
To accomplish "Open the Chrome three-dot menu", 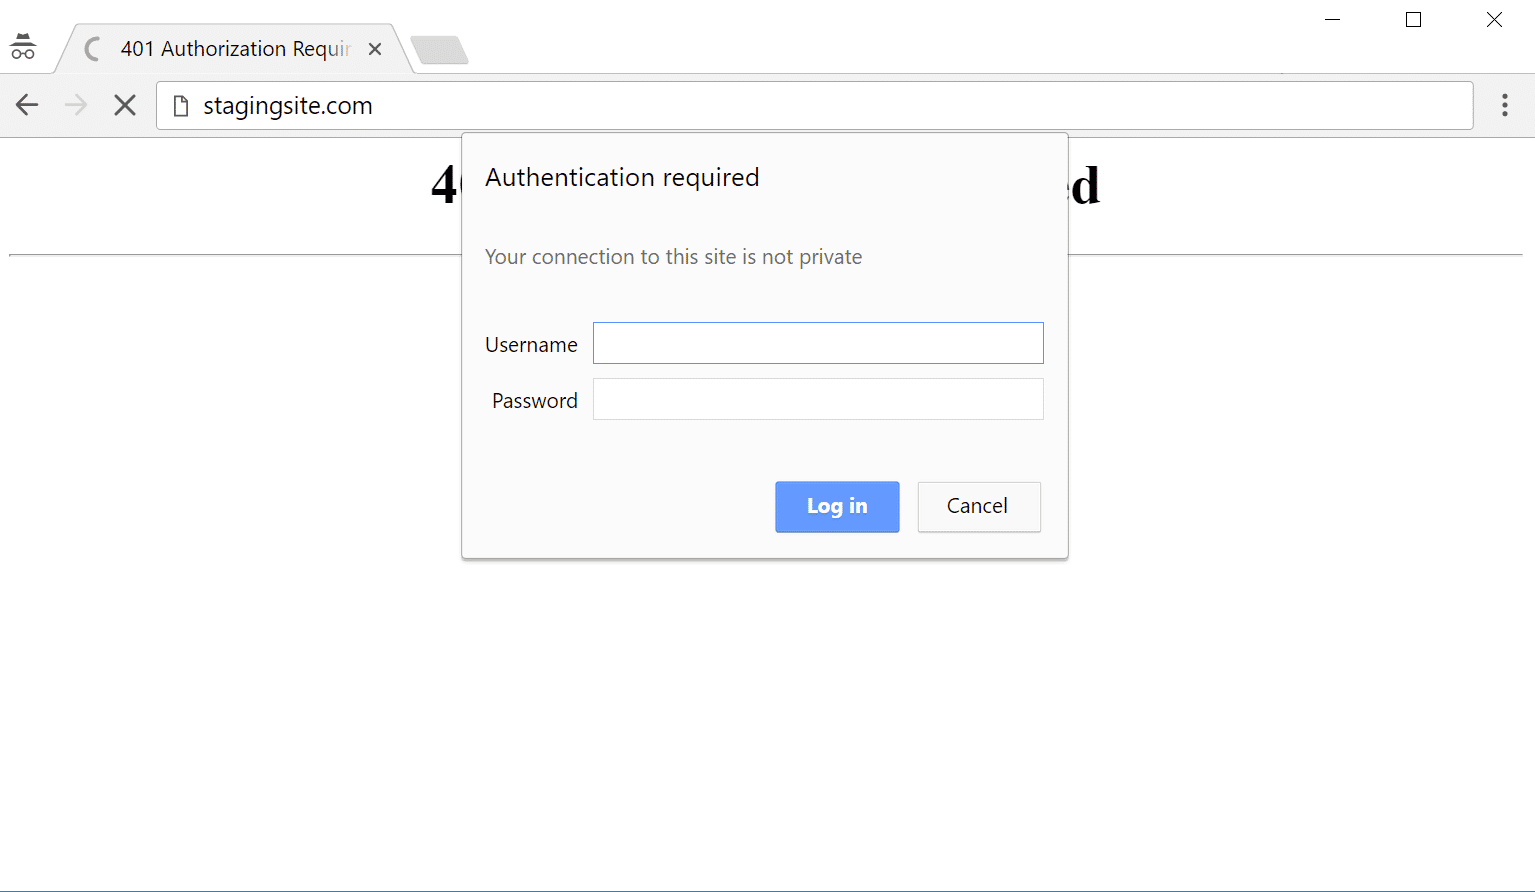I will click(x=1504, y=105).
